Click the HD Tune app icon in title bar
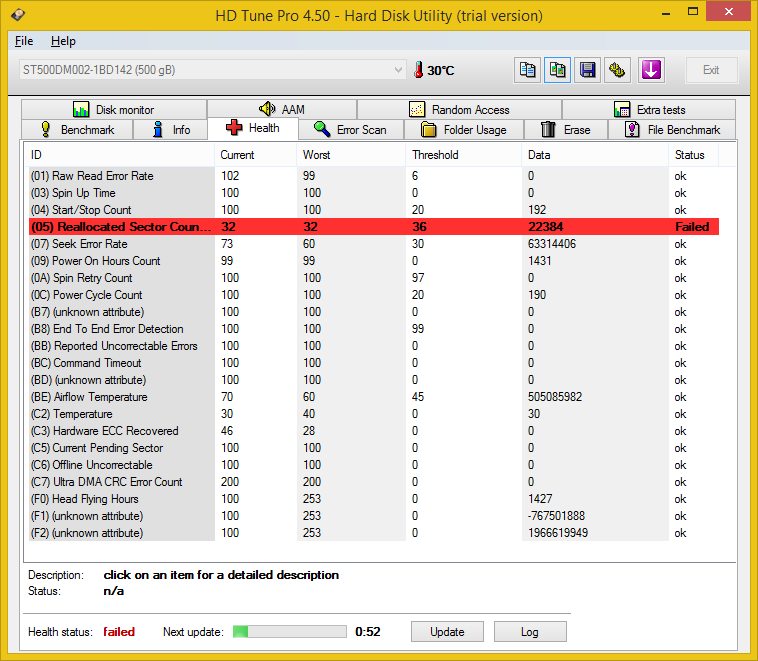The height and width of the screenshot is (661, 758). (x=18, y=15)
